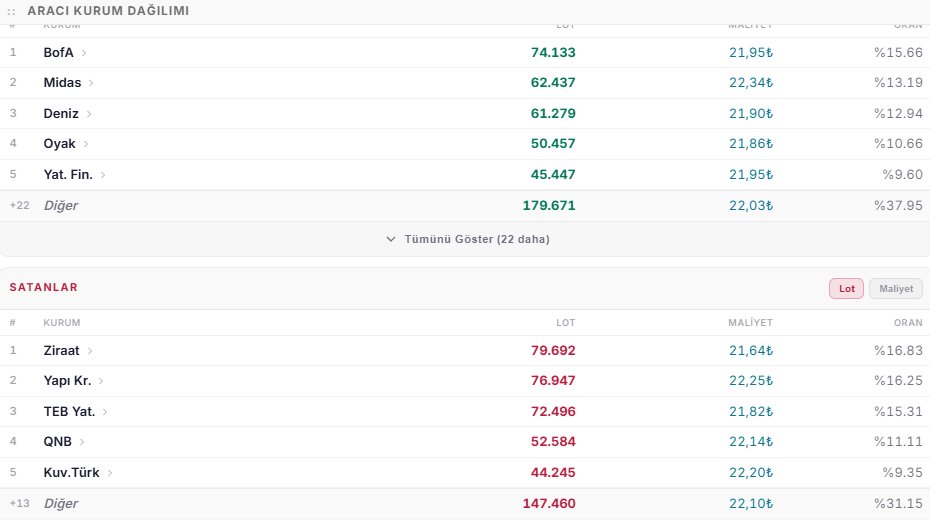
Task: Click the MALİYET column header in SATANLAR
Action: (750, 323)
